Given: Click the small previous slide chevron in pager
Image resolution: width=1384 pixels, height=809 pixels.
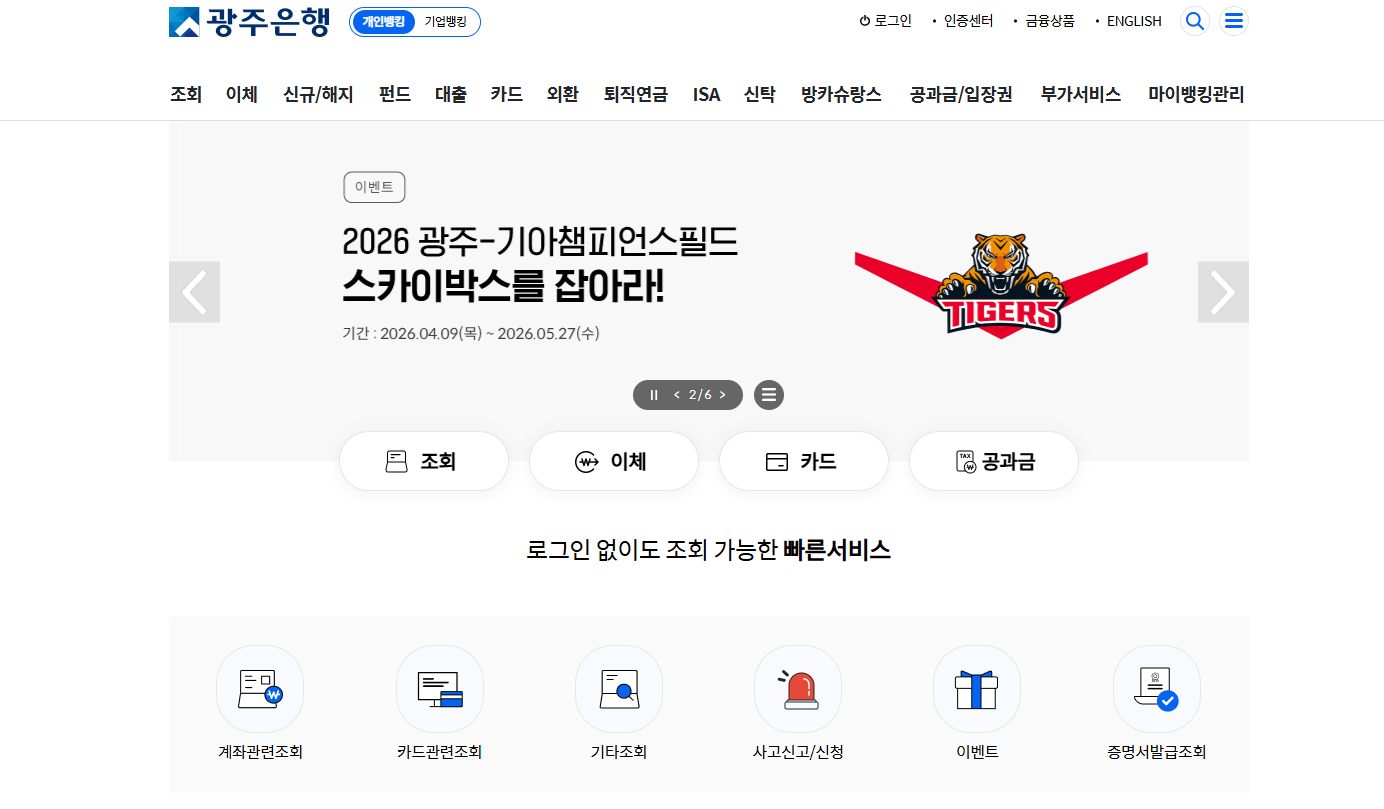Looking at the screenshot, I should click(x=677, y=395).
